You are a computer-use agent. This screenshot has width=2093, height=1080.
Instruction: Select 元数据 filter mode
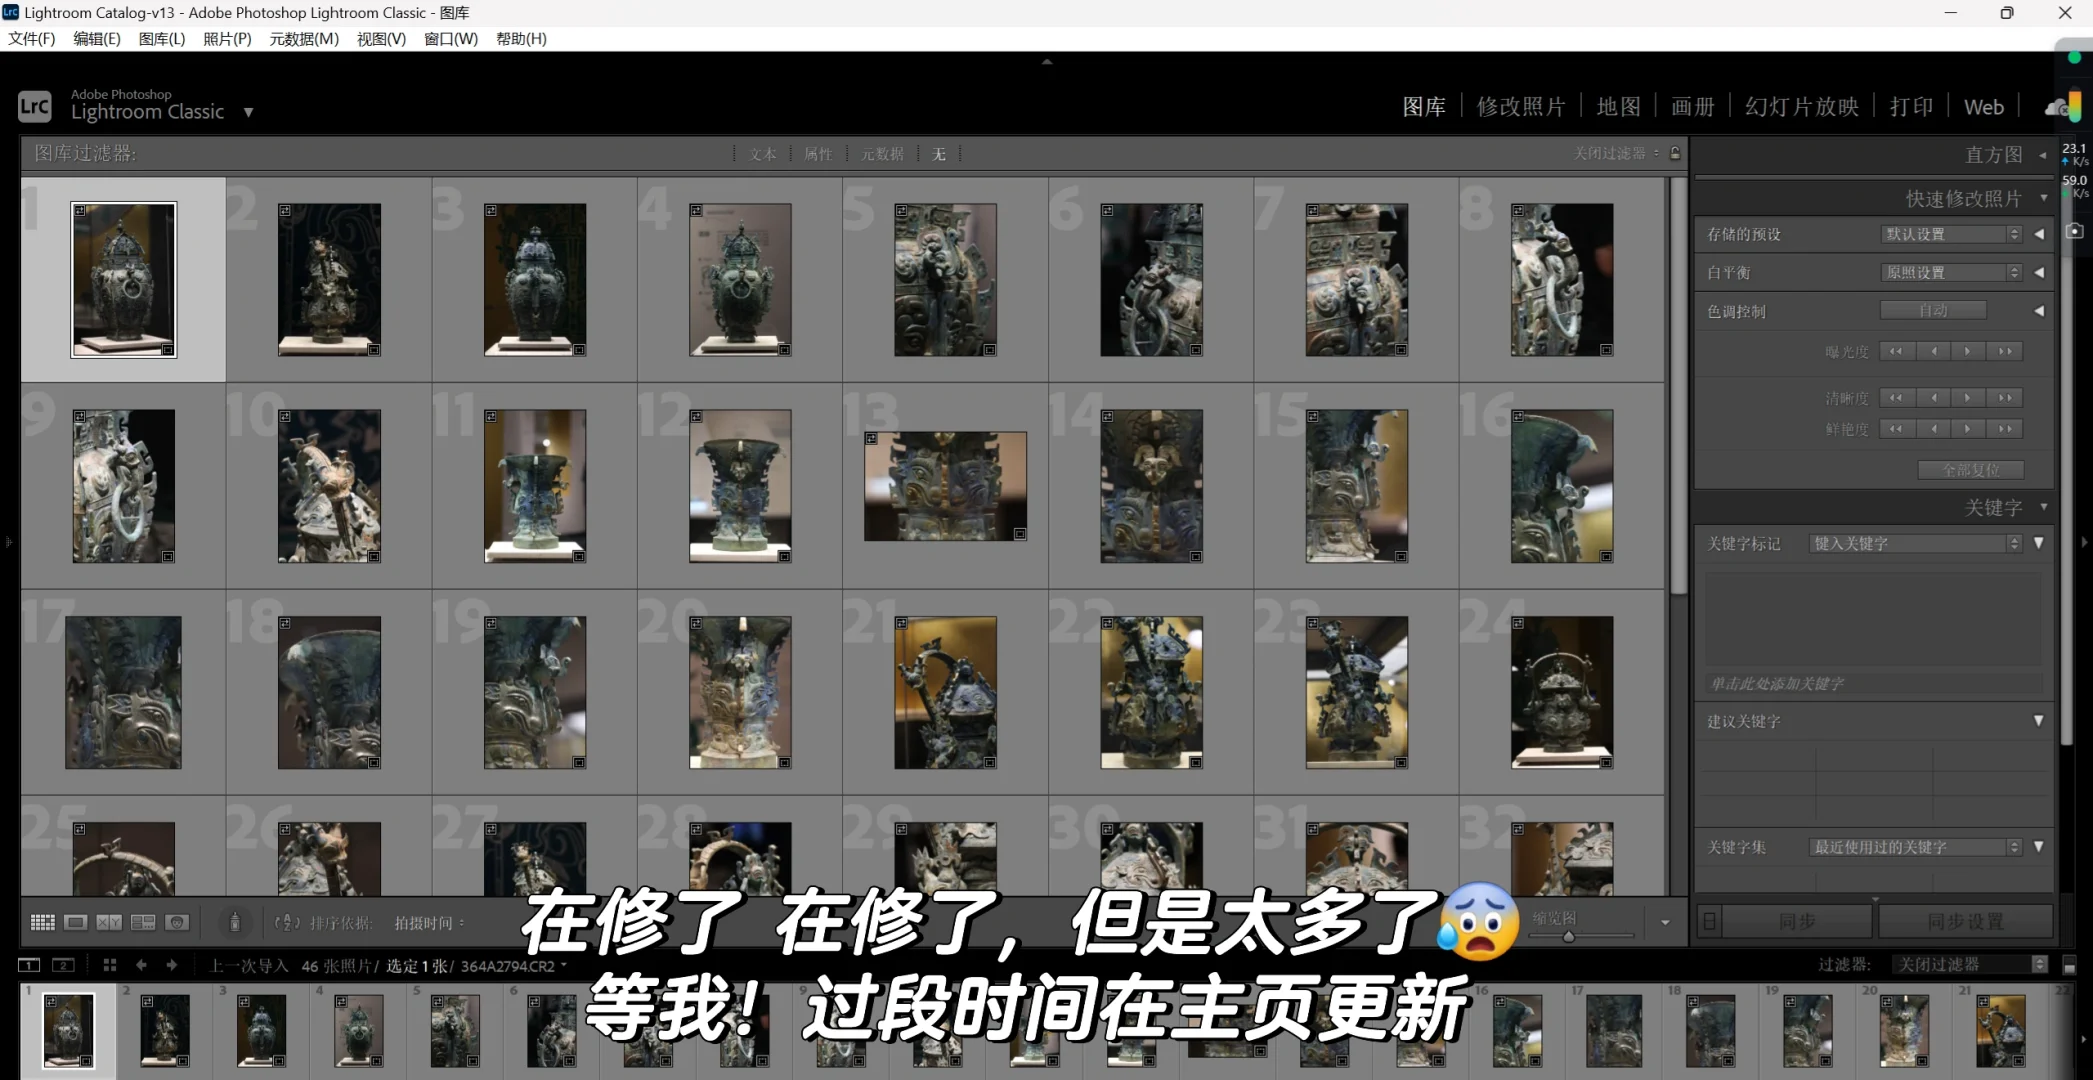(x=882, y=154)
